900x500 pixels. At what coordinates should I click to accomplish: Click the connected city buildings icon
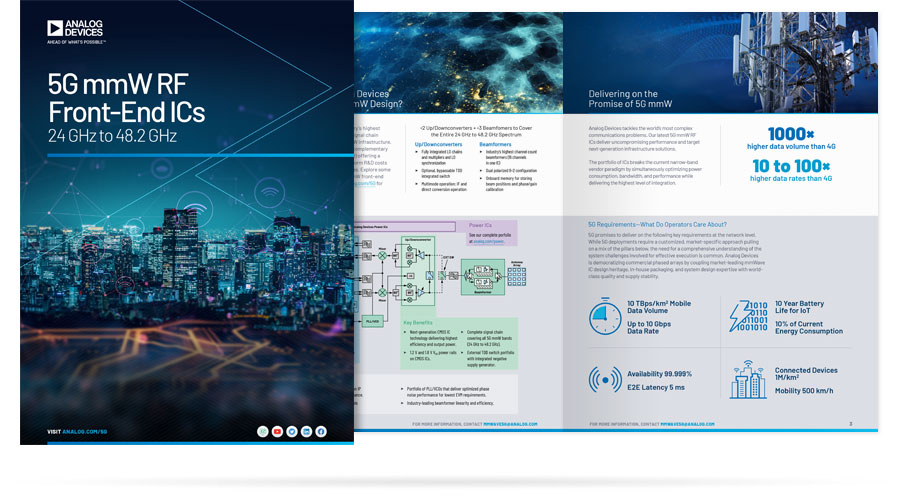[748, 380]
